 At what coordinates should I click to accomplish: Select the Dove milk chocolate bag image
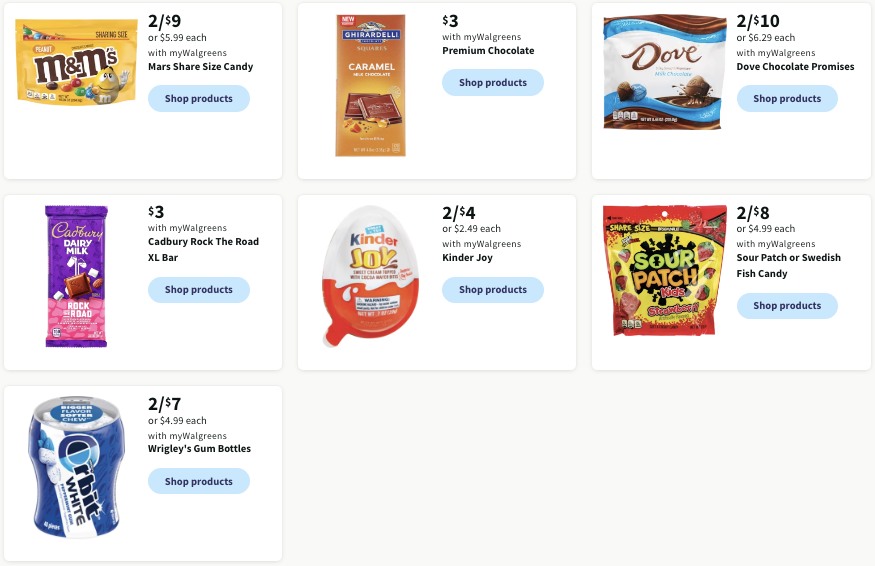[664, 71]
